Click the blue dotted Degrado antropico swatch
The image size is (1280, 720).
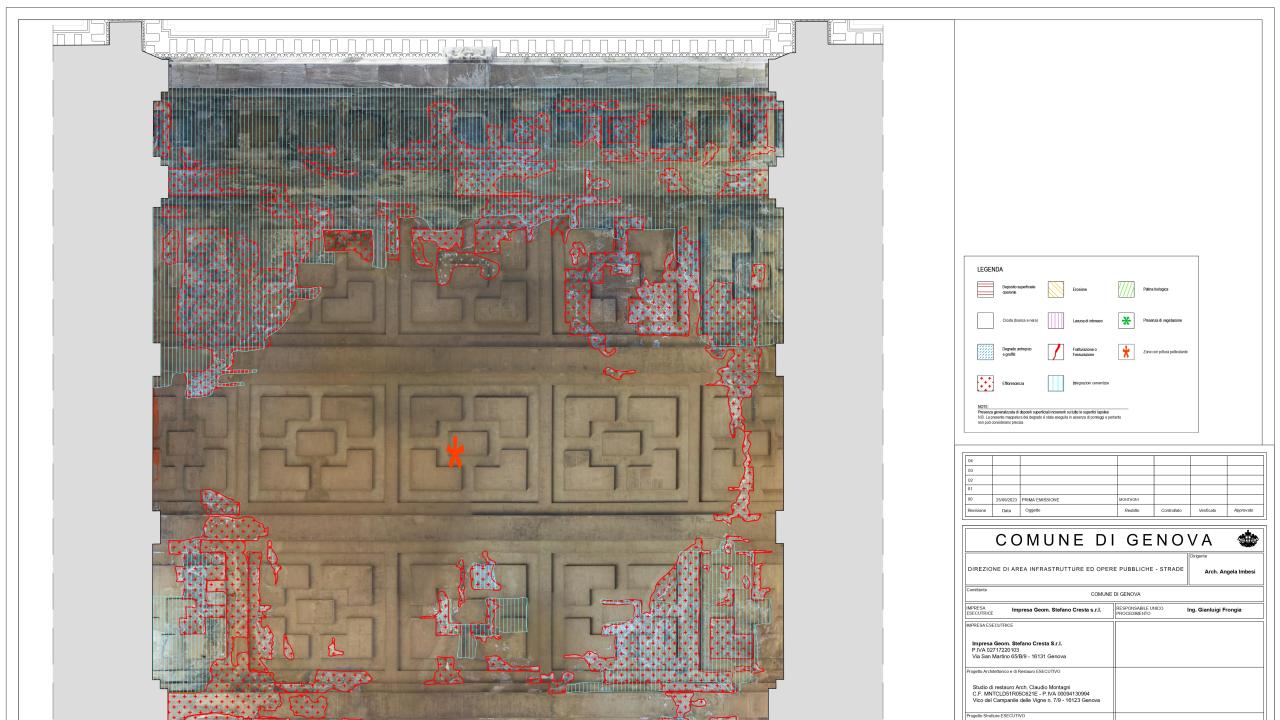coord(985,352)
